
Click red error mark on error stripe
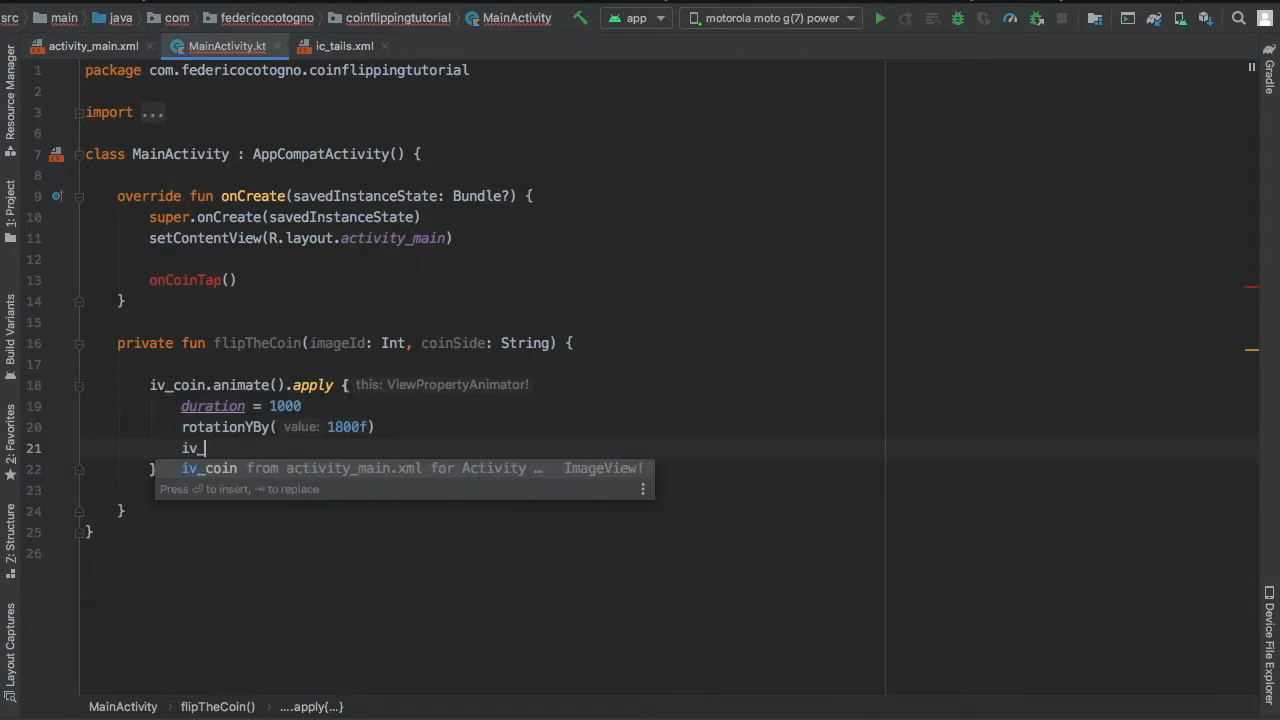point(1252,287)
